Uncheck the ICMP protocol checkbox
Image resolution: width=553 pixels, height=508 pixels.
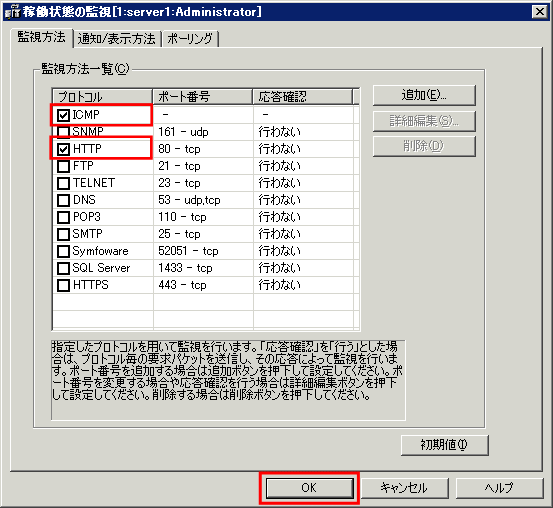(63, 115)
